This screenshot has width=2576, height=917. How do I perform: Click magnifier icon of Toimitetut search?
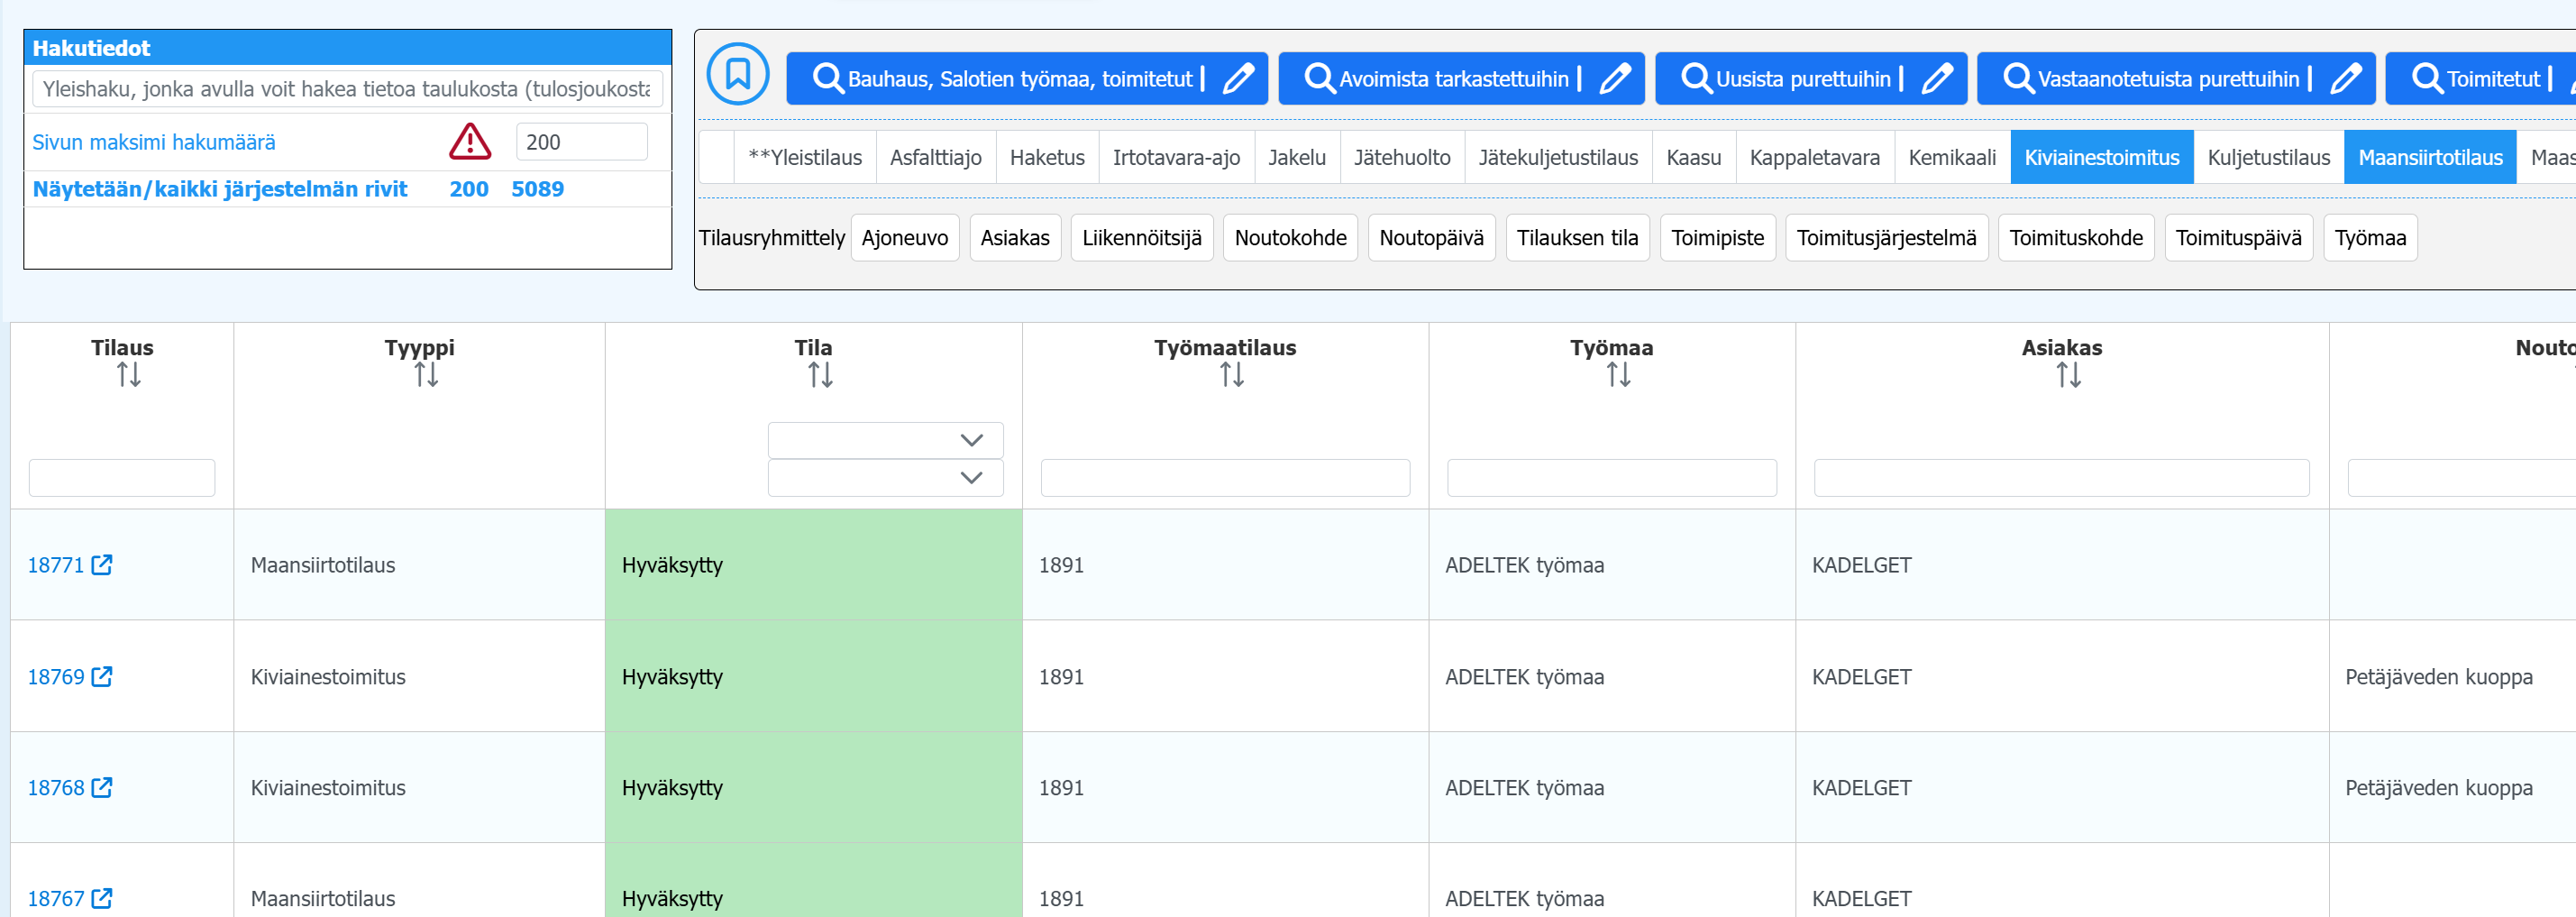pos(2427,78)
